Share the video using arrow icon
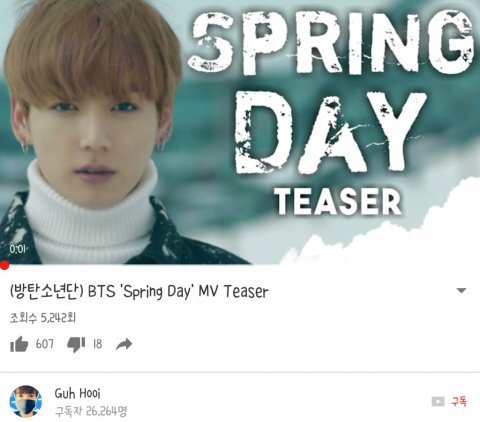 point(124,344)
